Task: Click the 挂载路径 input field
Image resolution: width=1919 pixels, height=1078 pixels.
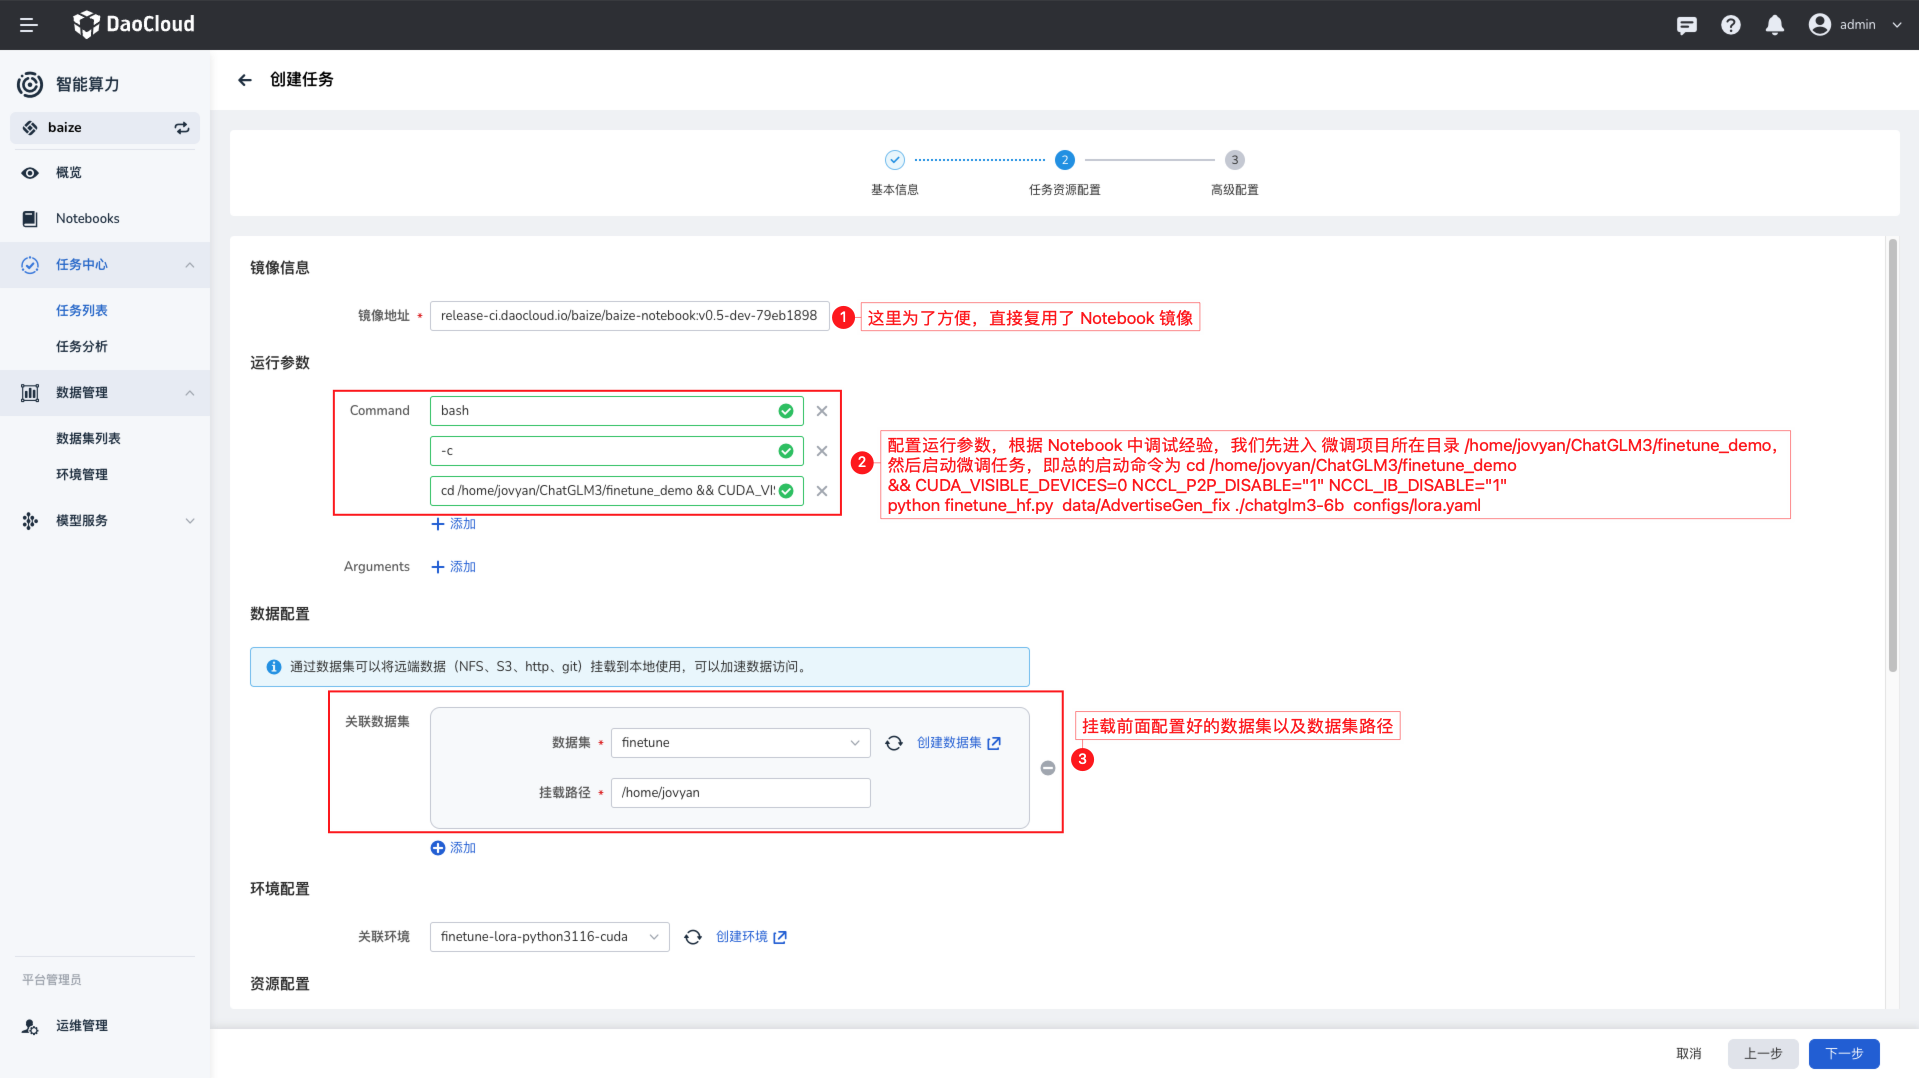Action: pyautogui.click(x=740, y=793)
